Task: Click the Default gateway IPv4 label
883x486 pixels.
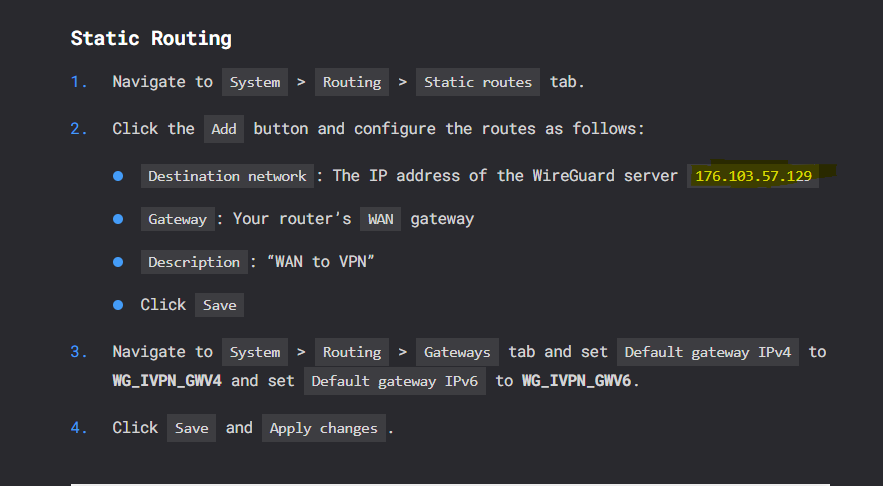Action: [x=708, y=353]
